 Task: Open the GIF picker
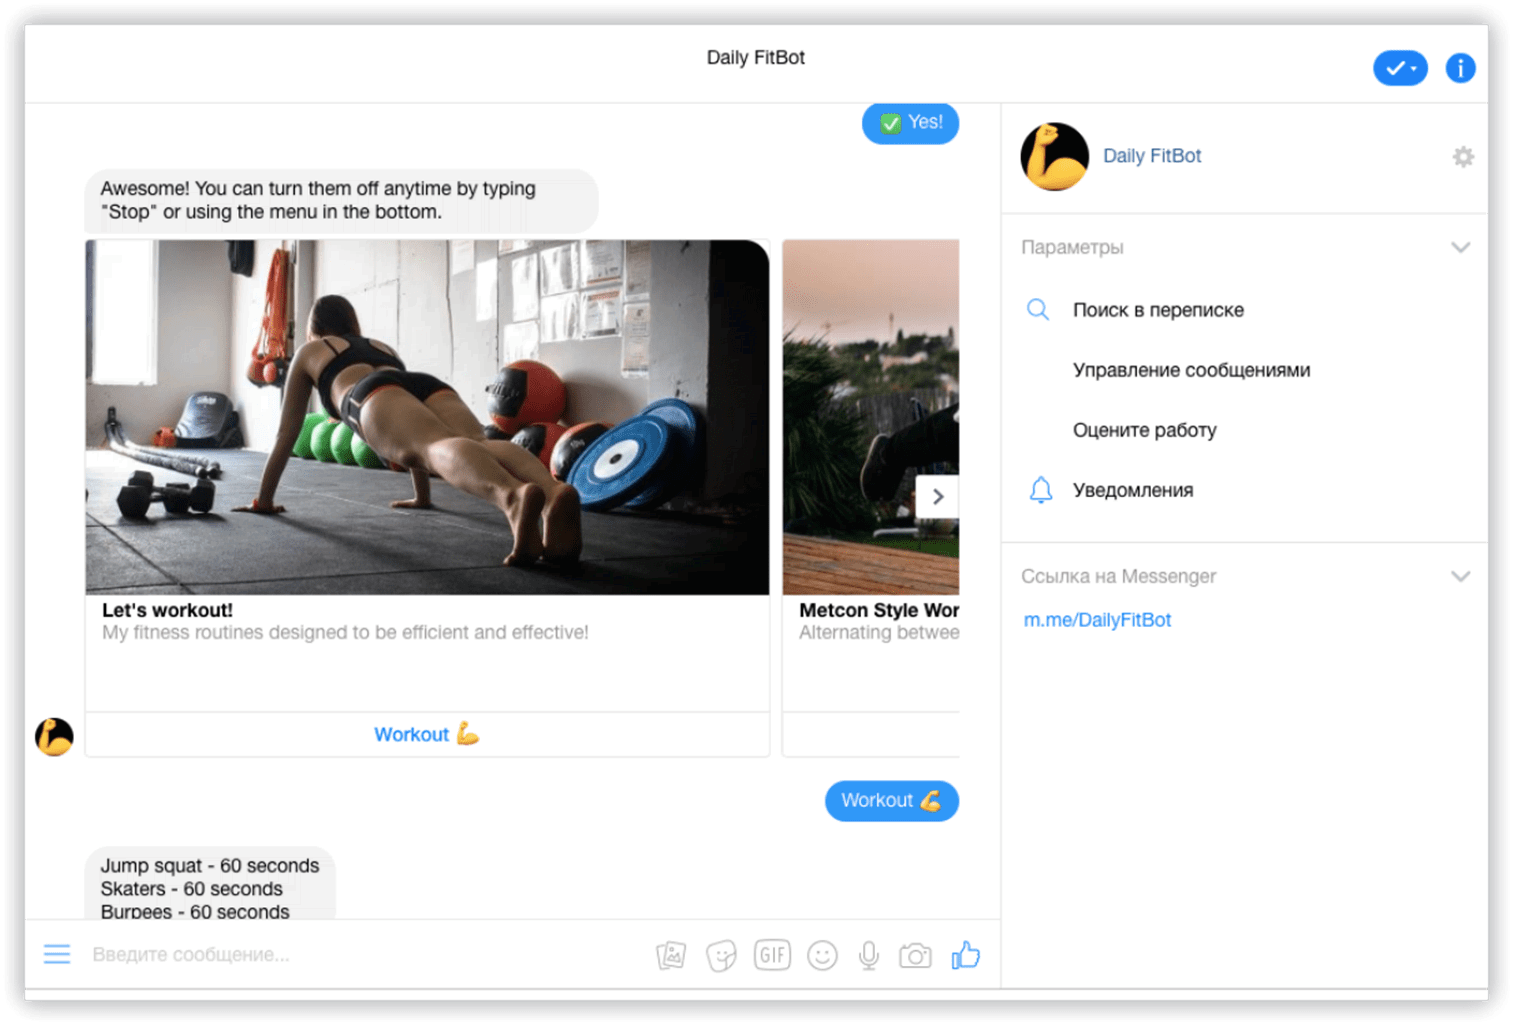coord(772,955)
